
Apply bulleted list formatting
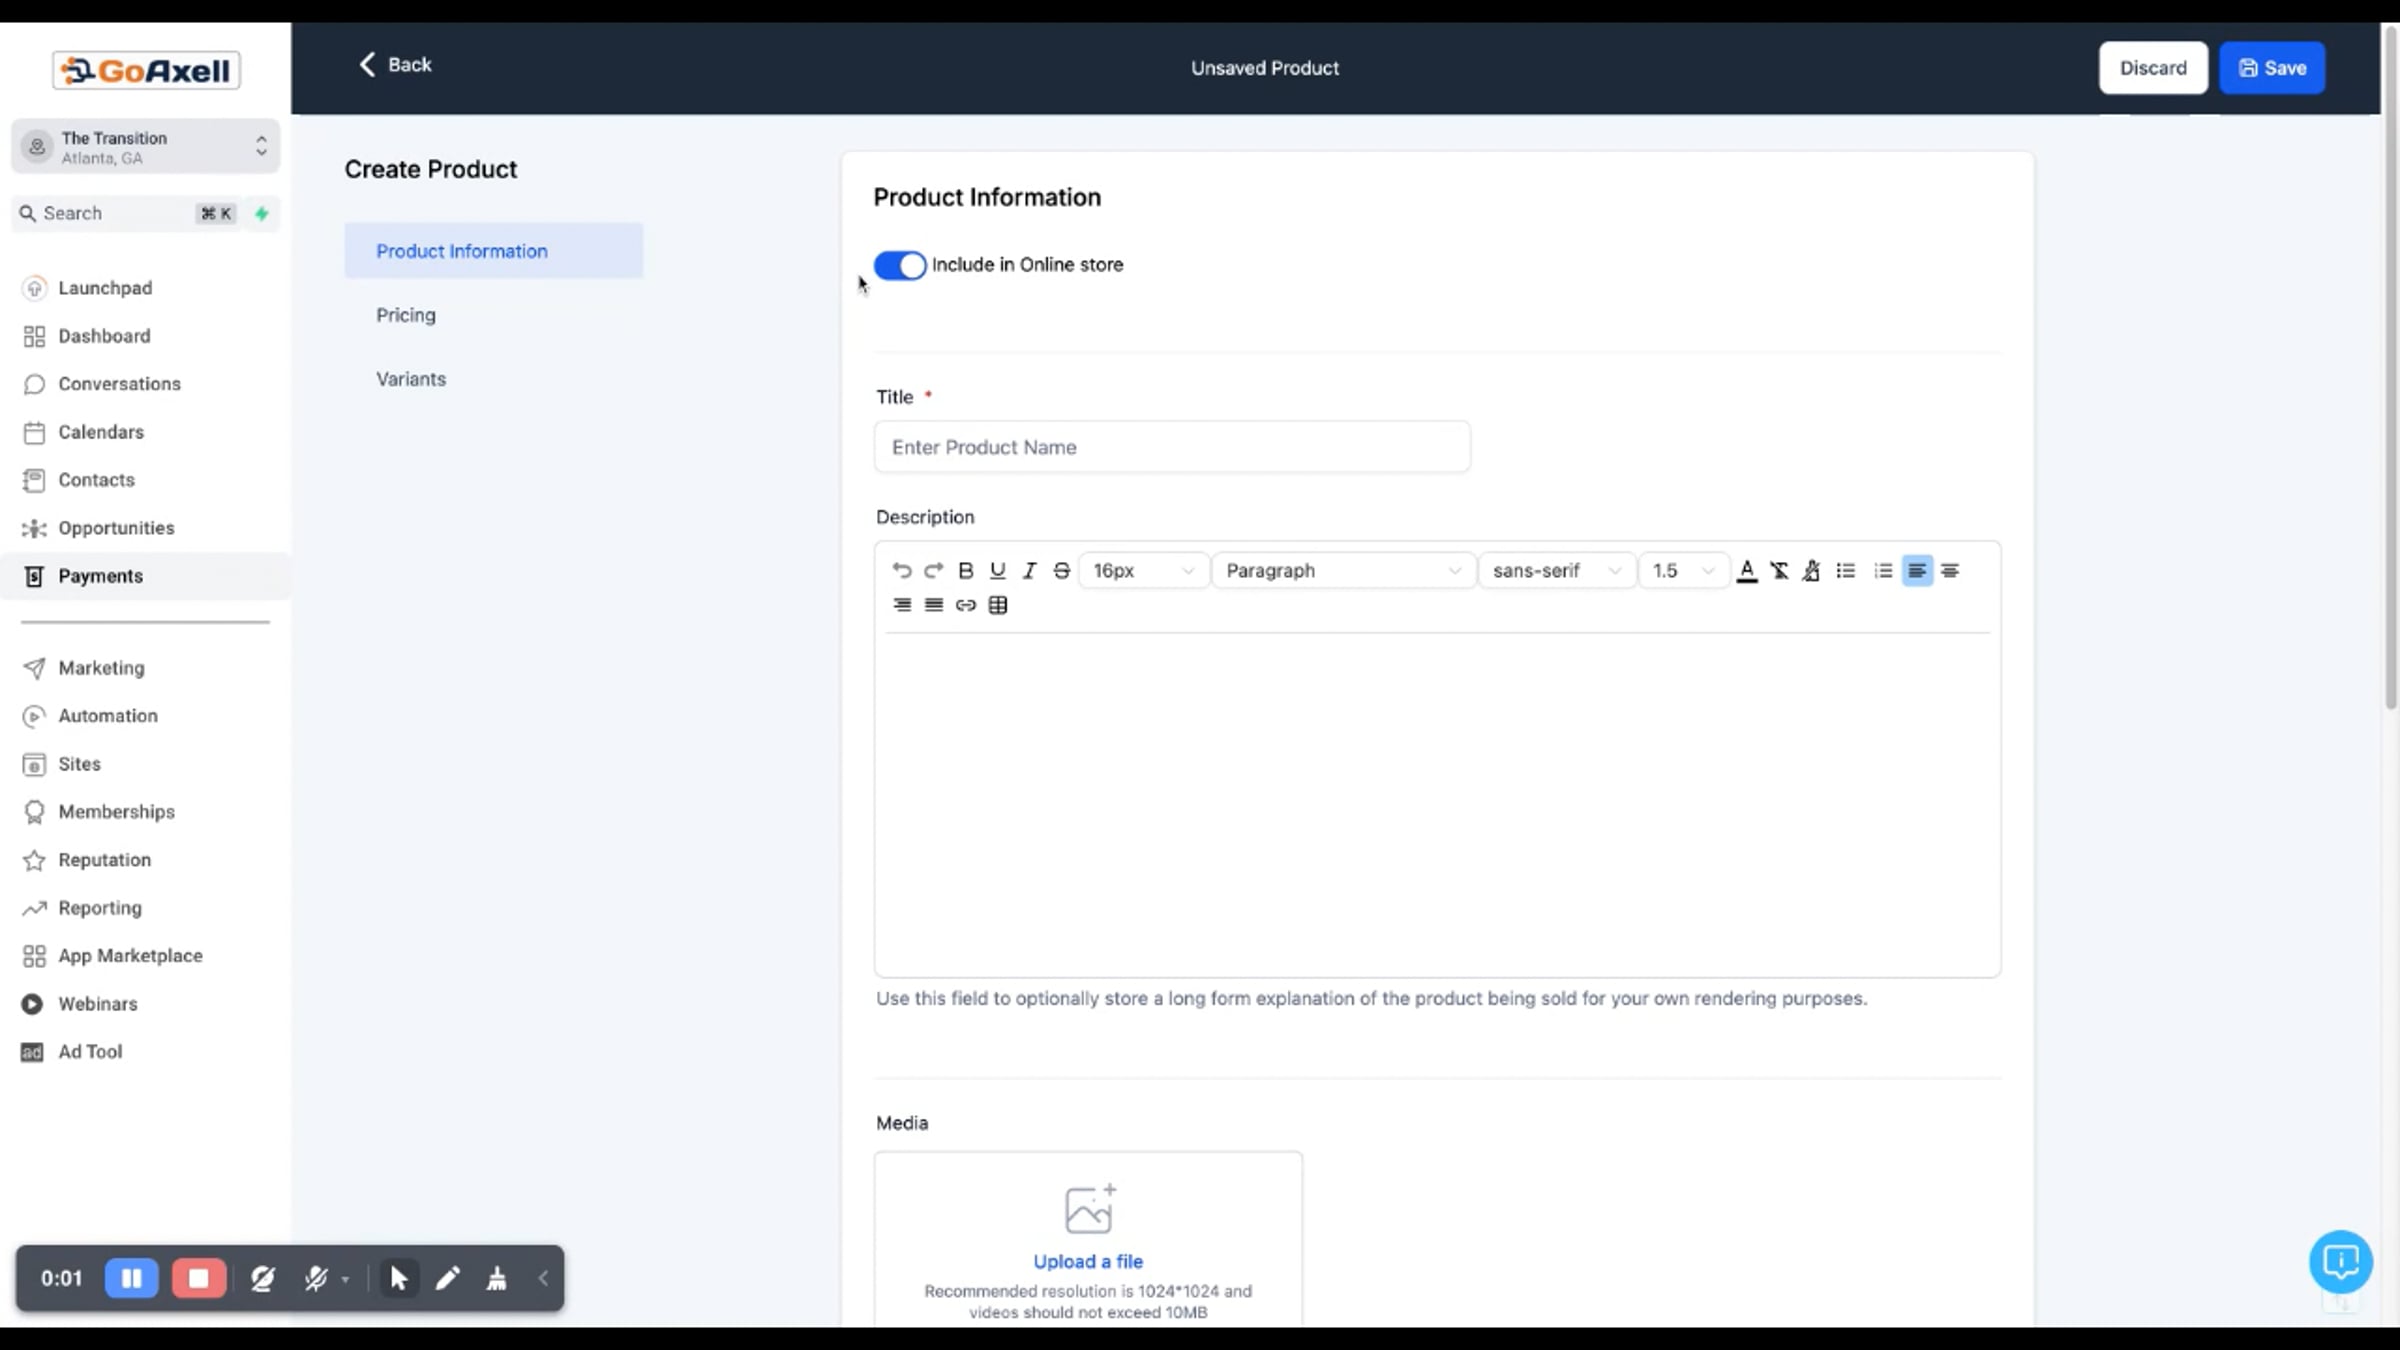[x=1845, y=570]
